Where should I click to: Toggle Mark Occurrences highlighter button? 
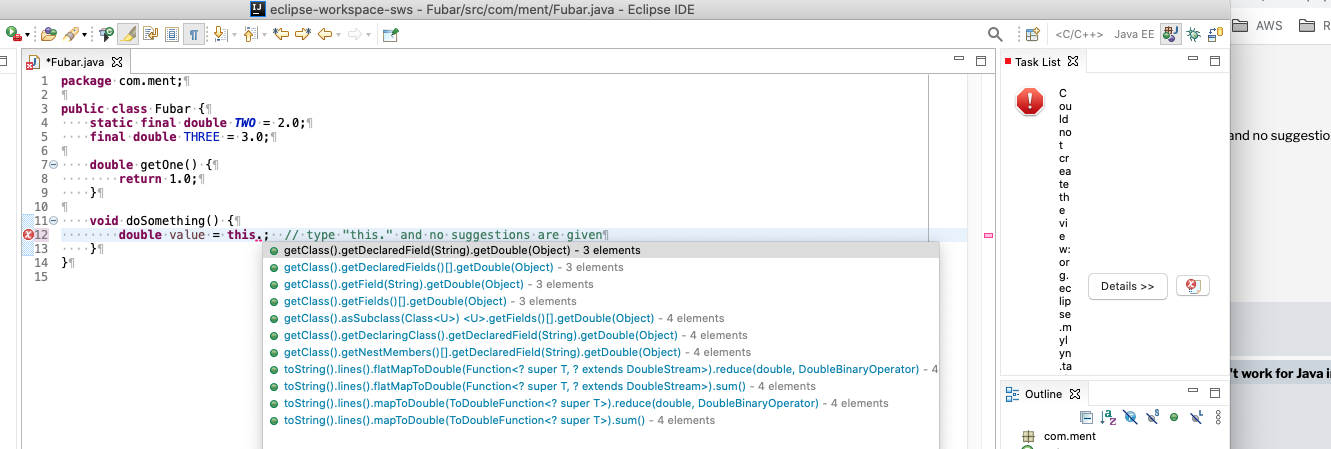pos(128,35)
